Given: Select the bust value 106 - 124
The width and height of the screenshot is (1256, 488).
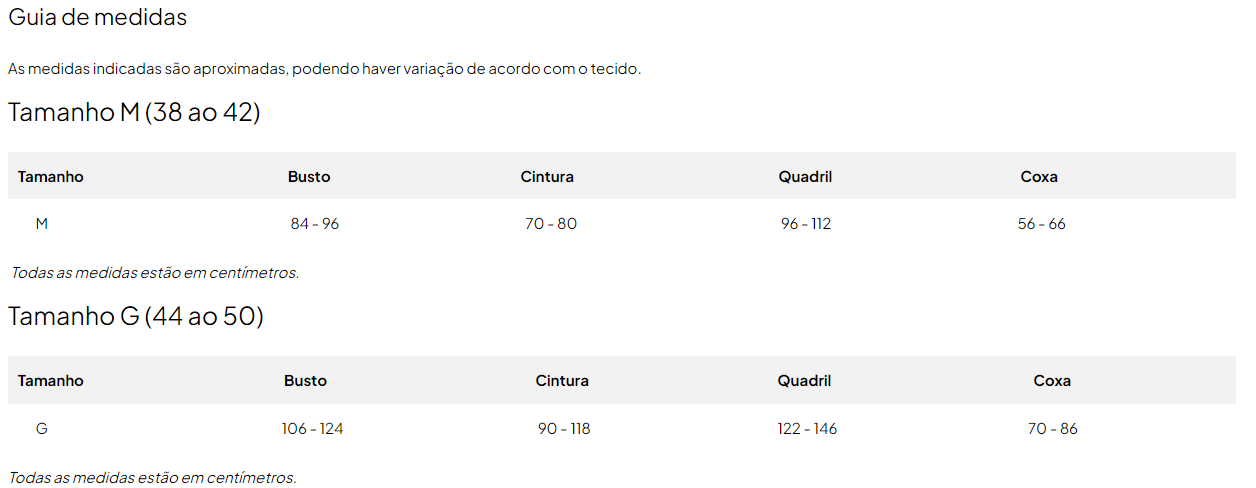Looking at the screenshot, I should coord(313,429).
